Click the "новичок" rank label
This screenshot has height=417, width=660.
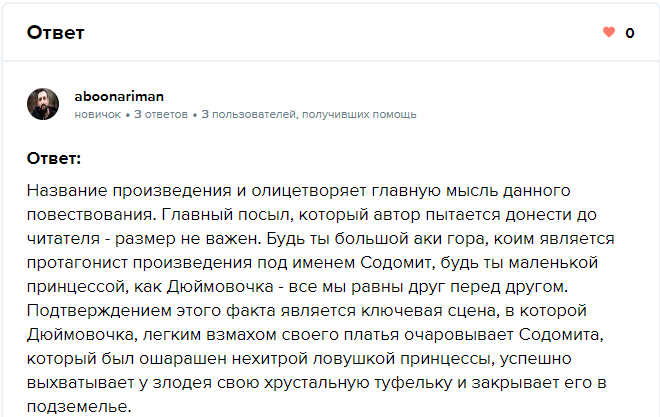(98, 114)
